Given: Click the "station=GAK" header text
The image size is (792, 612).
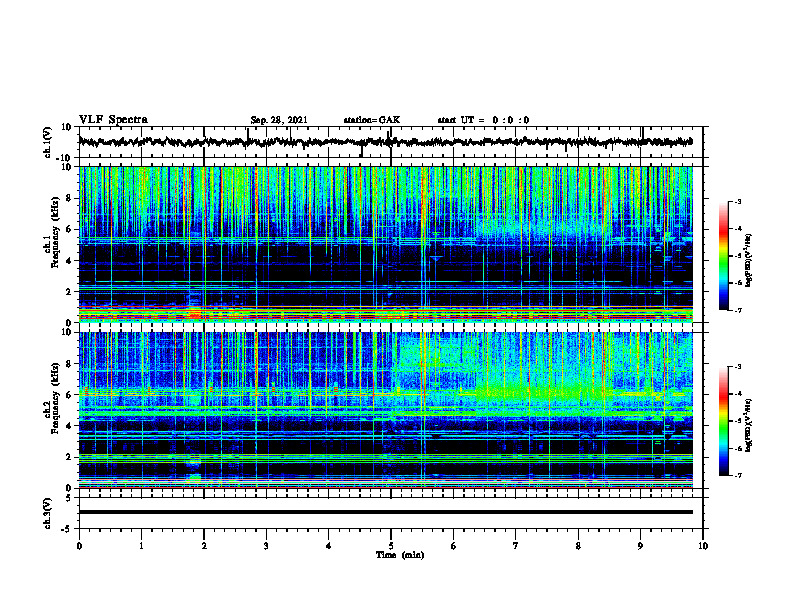Looking at the screenshot, I should click(x=372, y=120).
